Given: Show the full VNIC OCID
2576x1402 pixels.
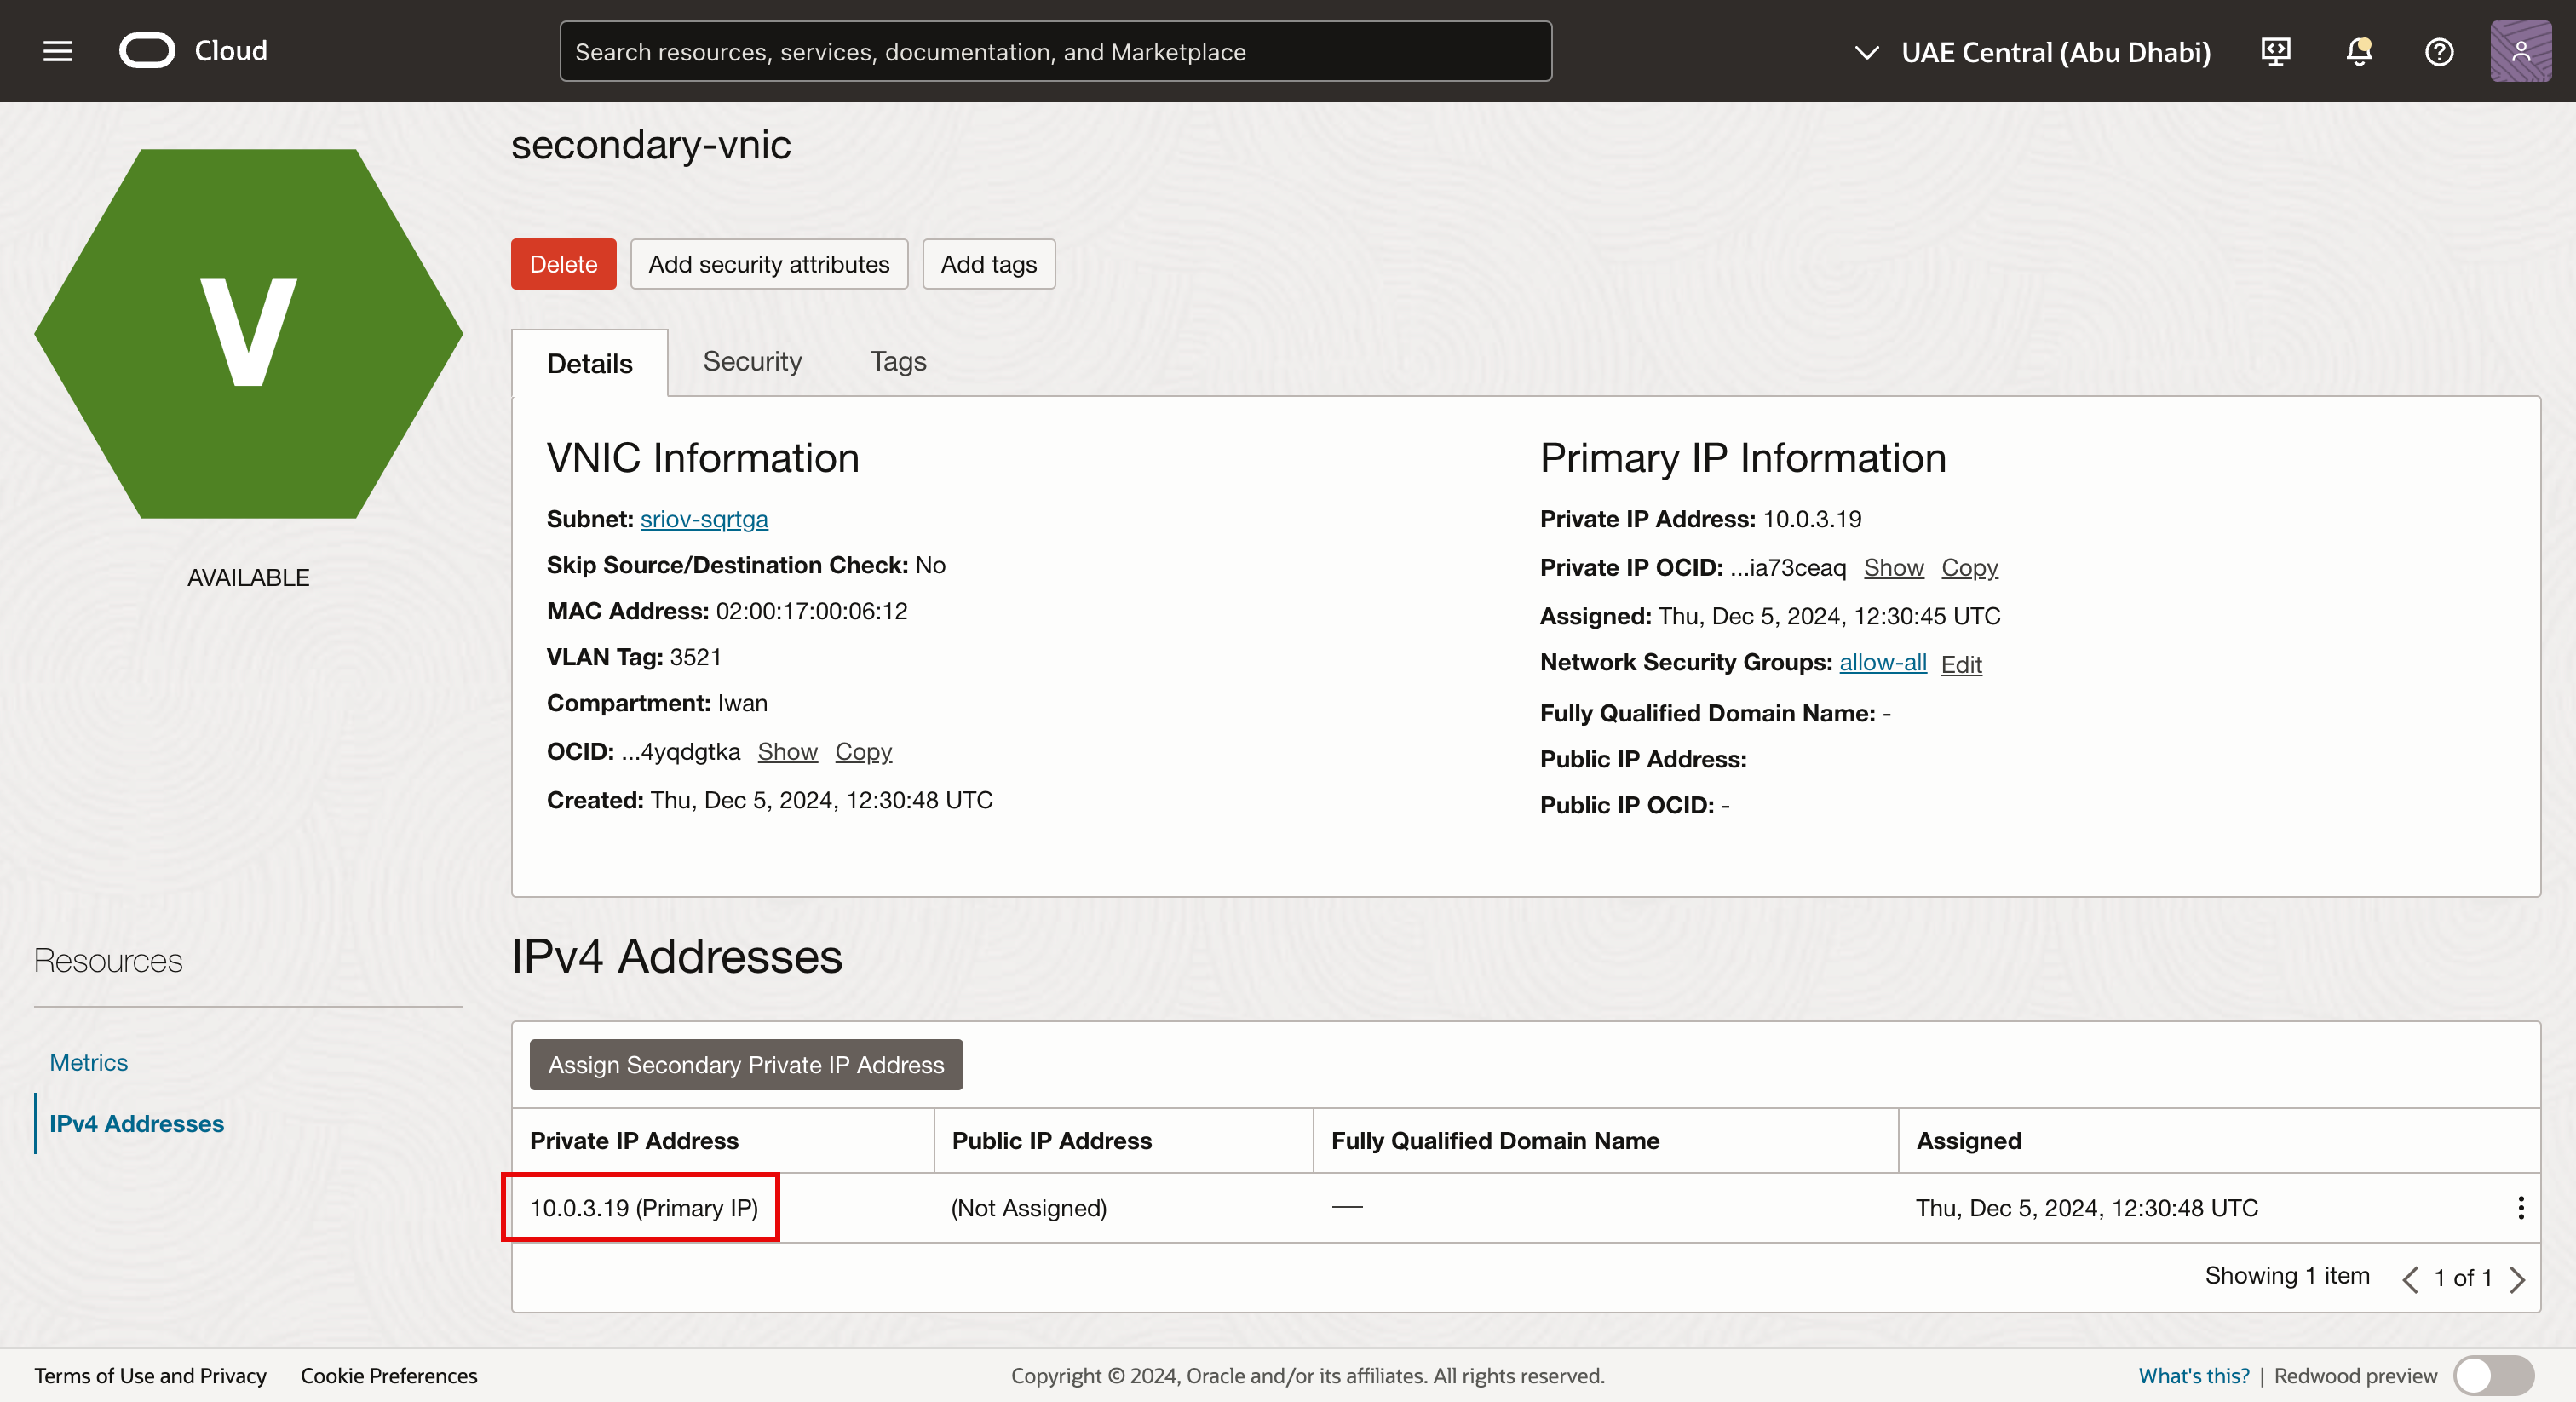Looking at the screenshot, I should tap(787, 751).
